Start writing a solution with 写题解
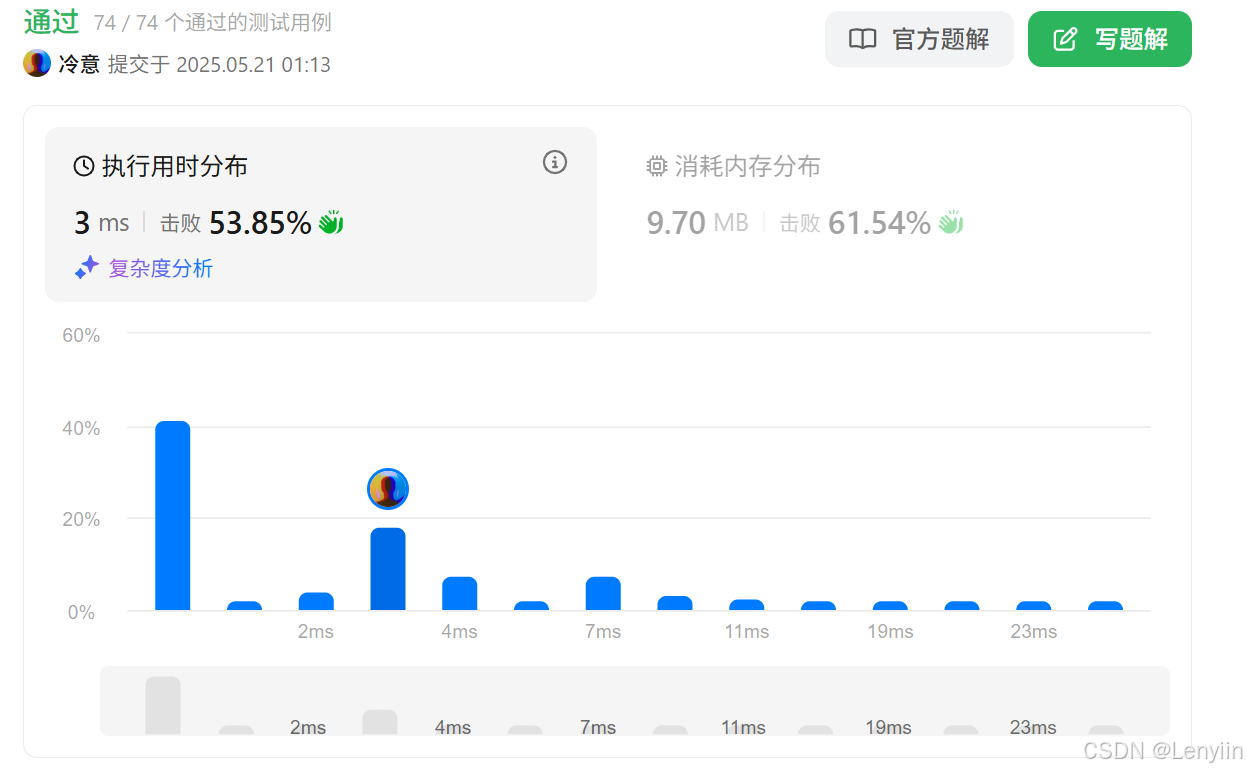This screenshot has width=1247, height=770. 1110,39
